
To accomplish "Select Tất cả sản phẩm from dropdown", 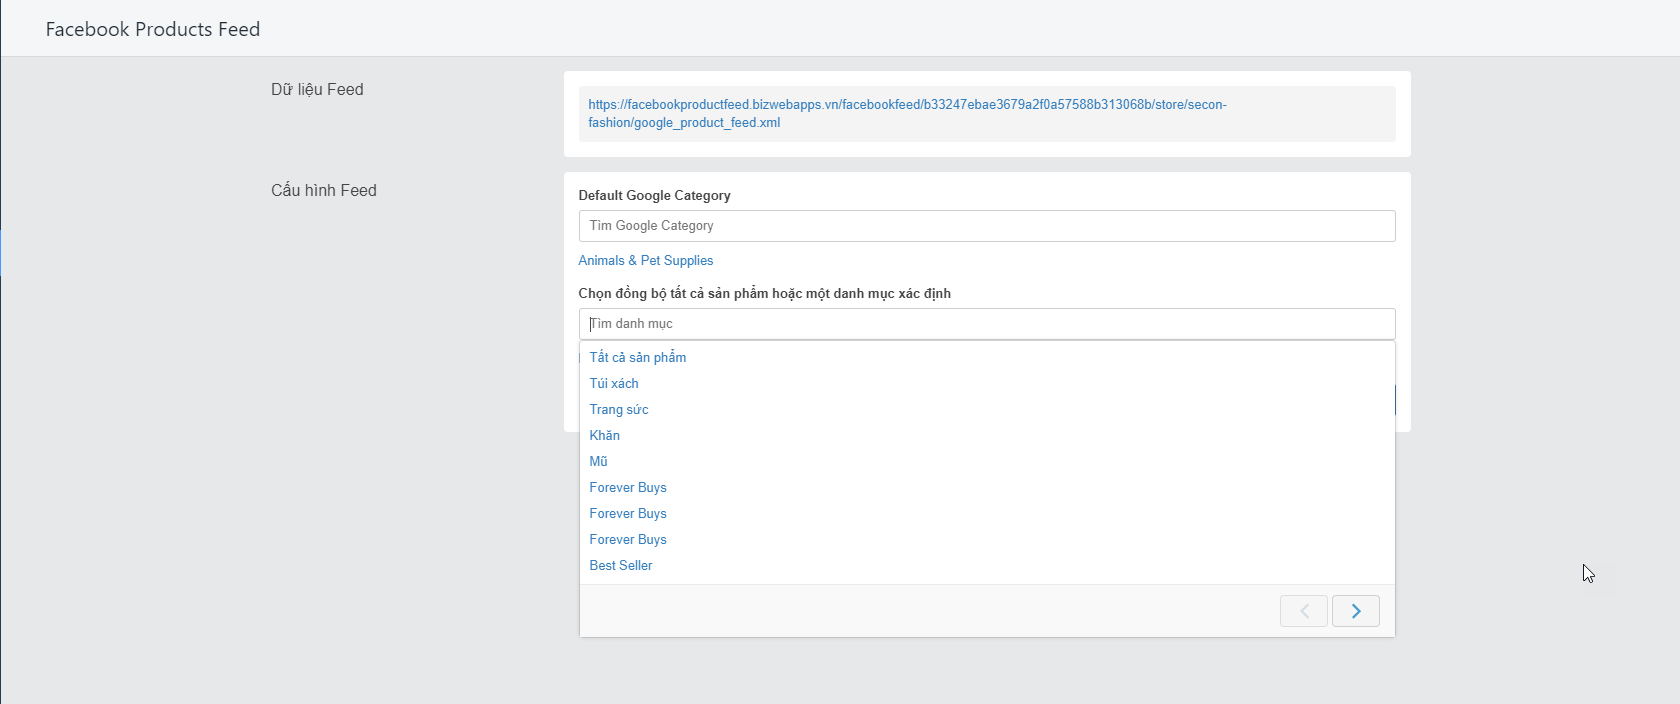I will pos(638,357).
